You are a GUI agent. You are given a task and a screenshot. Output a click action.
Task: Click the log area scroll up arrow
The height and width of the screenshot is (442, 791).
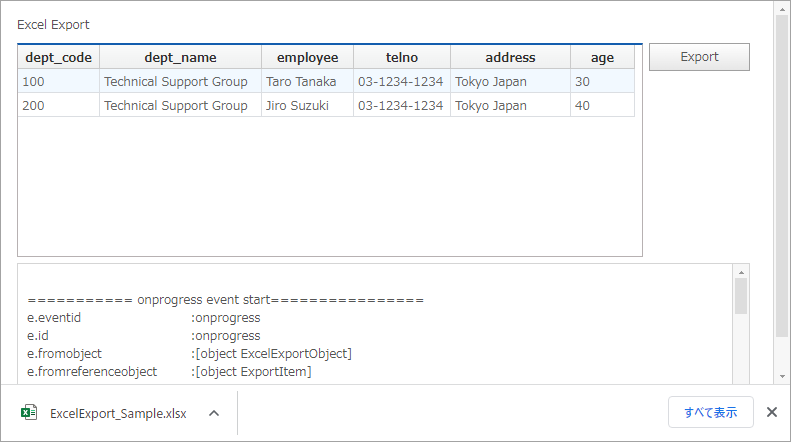(741, 272)
